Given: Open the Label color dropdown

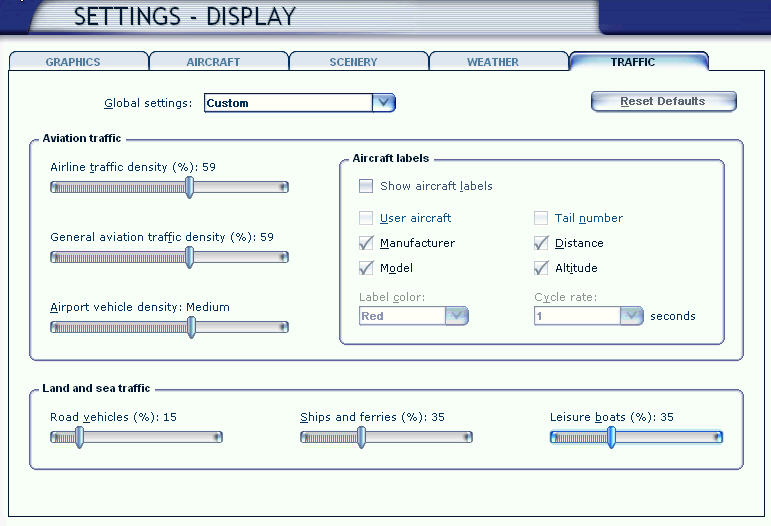Looking at the screenshot, I should click(x=456, y=316).
